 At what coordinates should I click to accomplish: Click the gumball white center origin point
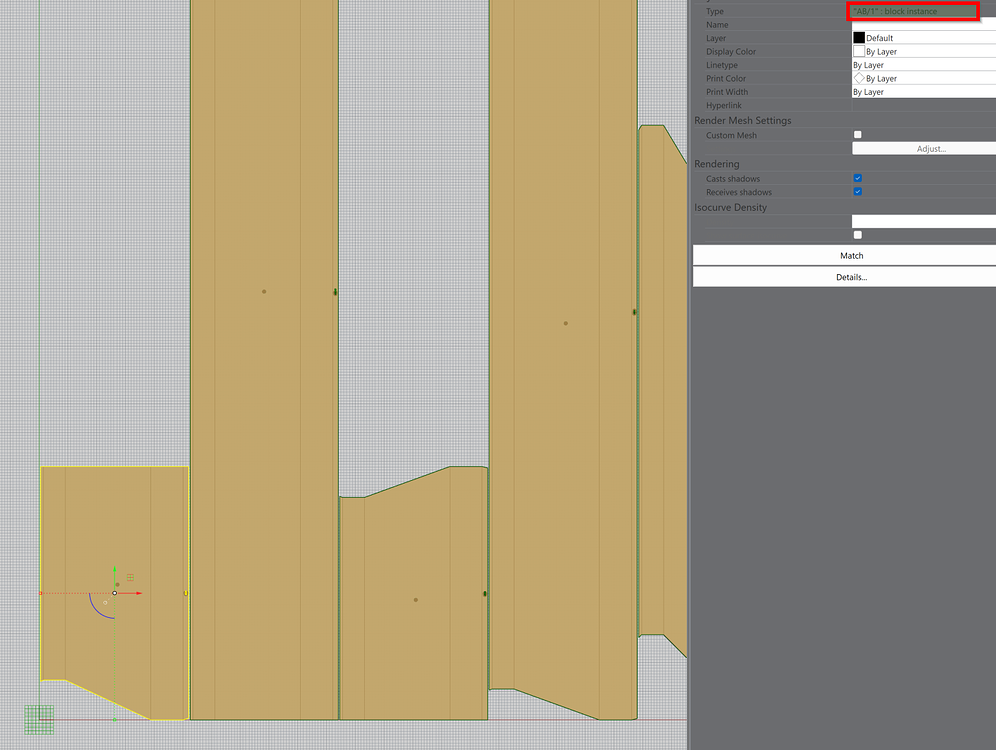(114, 593)
